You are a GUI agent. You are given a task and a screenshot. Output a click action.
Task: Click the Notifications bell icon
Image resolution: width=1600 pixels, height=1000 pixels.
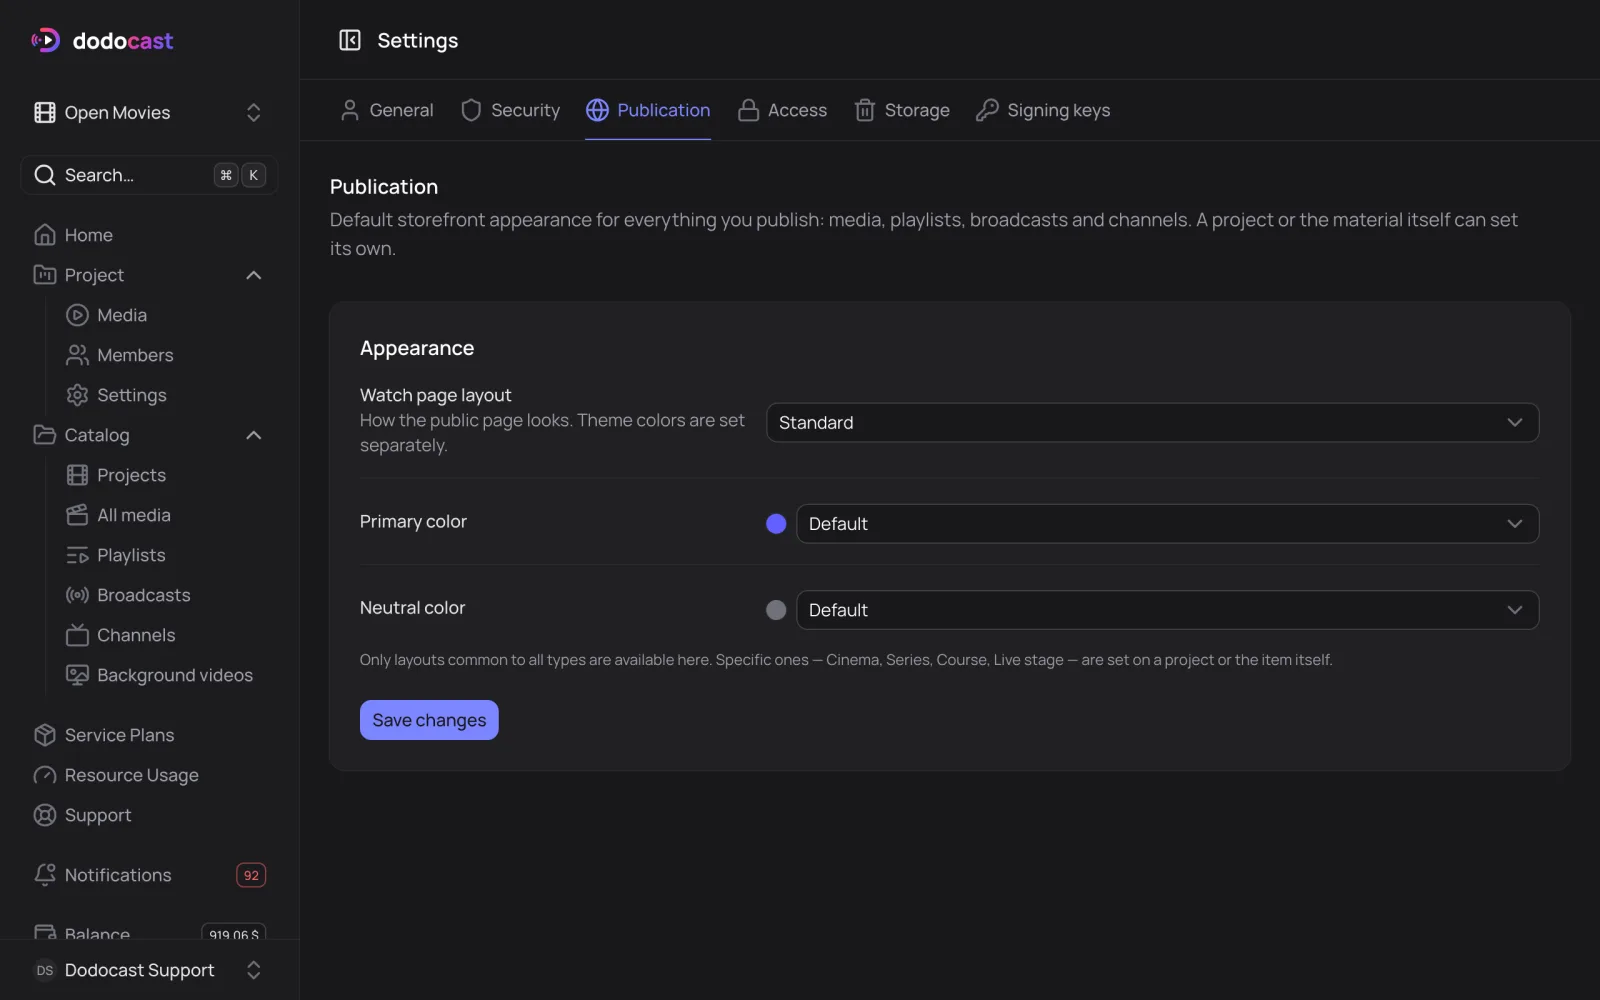coord(45,875)
